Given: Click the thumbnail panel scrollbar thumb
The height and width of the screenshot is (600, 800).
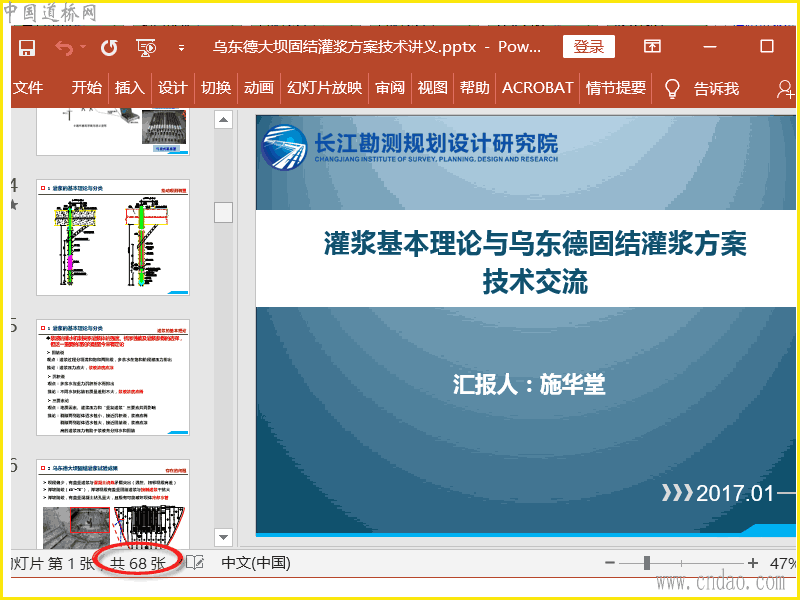Looking at the screenshot, I should point(223,212).
